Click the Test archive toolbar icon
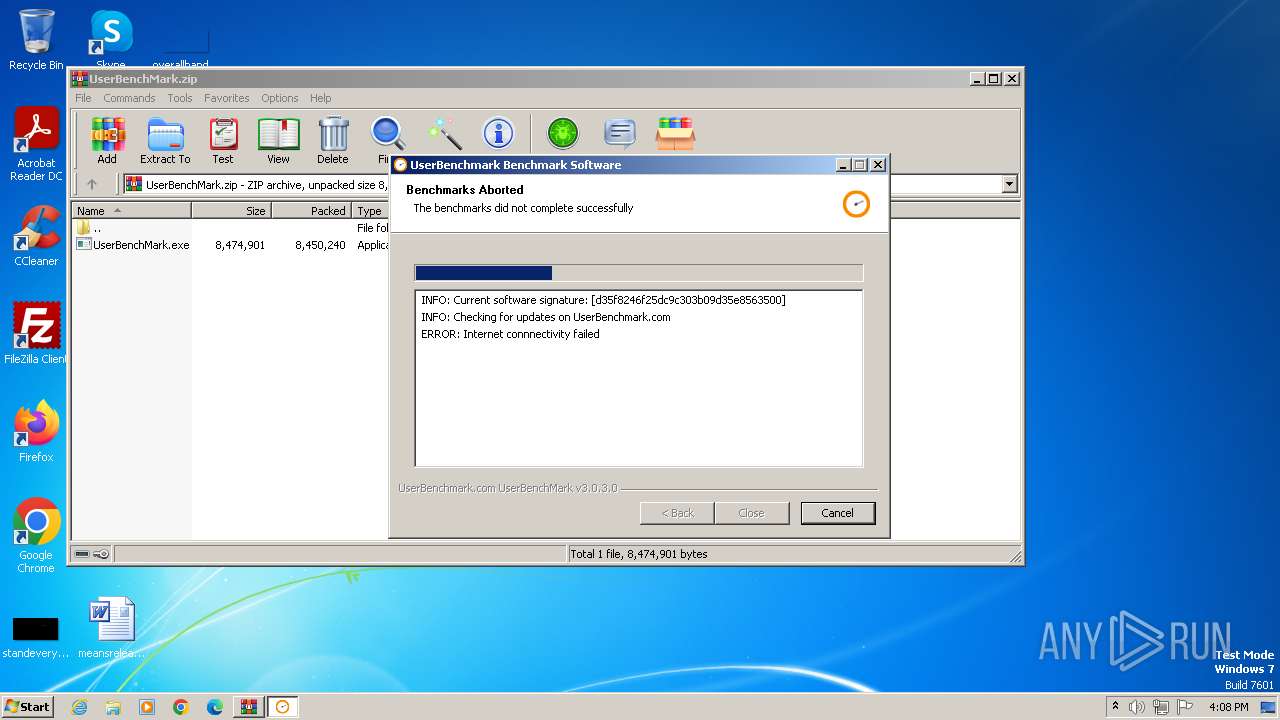 point(223,140)
